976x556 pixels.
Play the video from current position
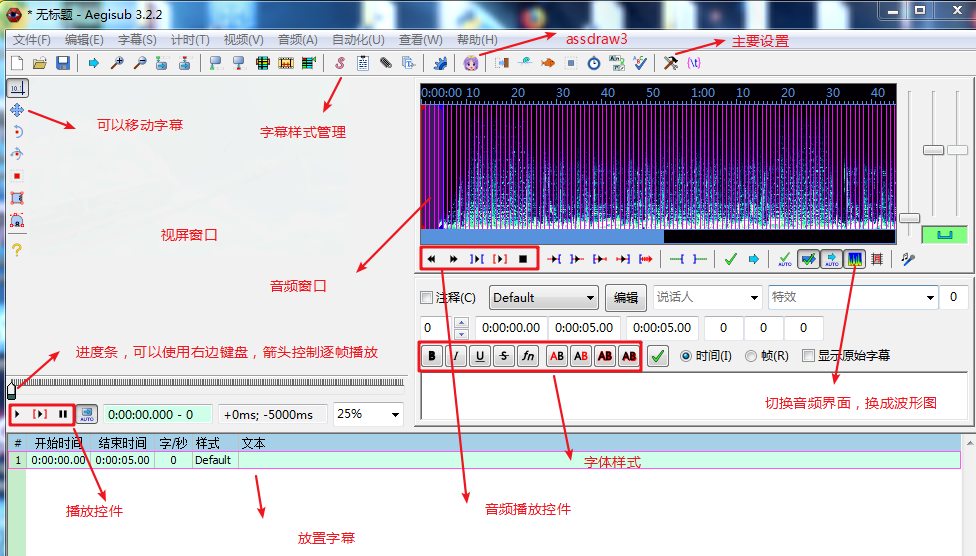(17, 414)
